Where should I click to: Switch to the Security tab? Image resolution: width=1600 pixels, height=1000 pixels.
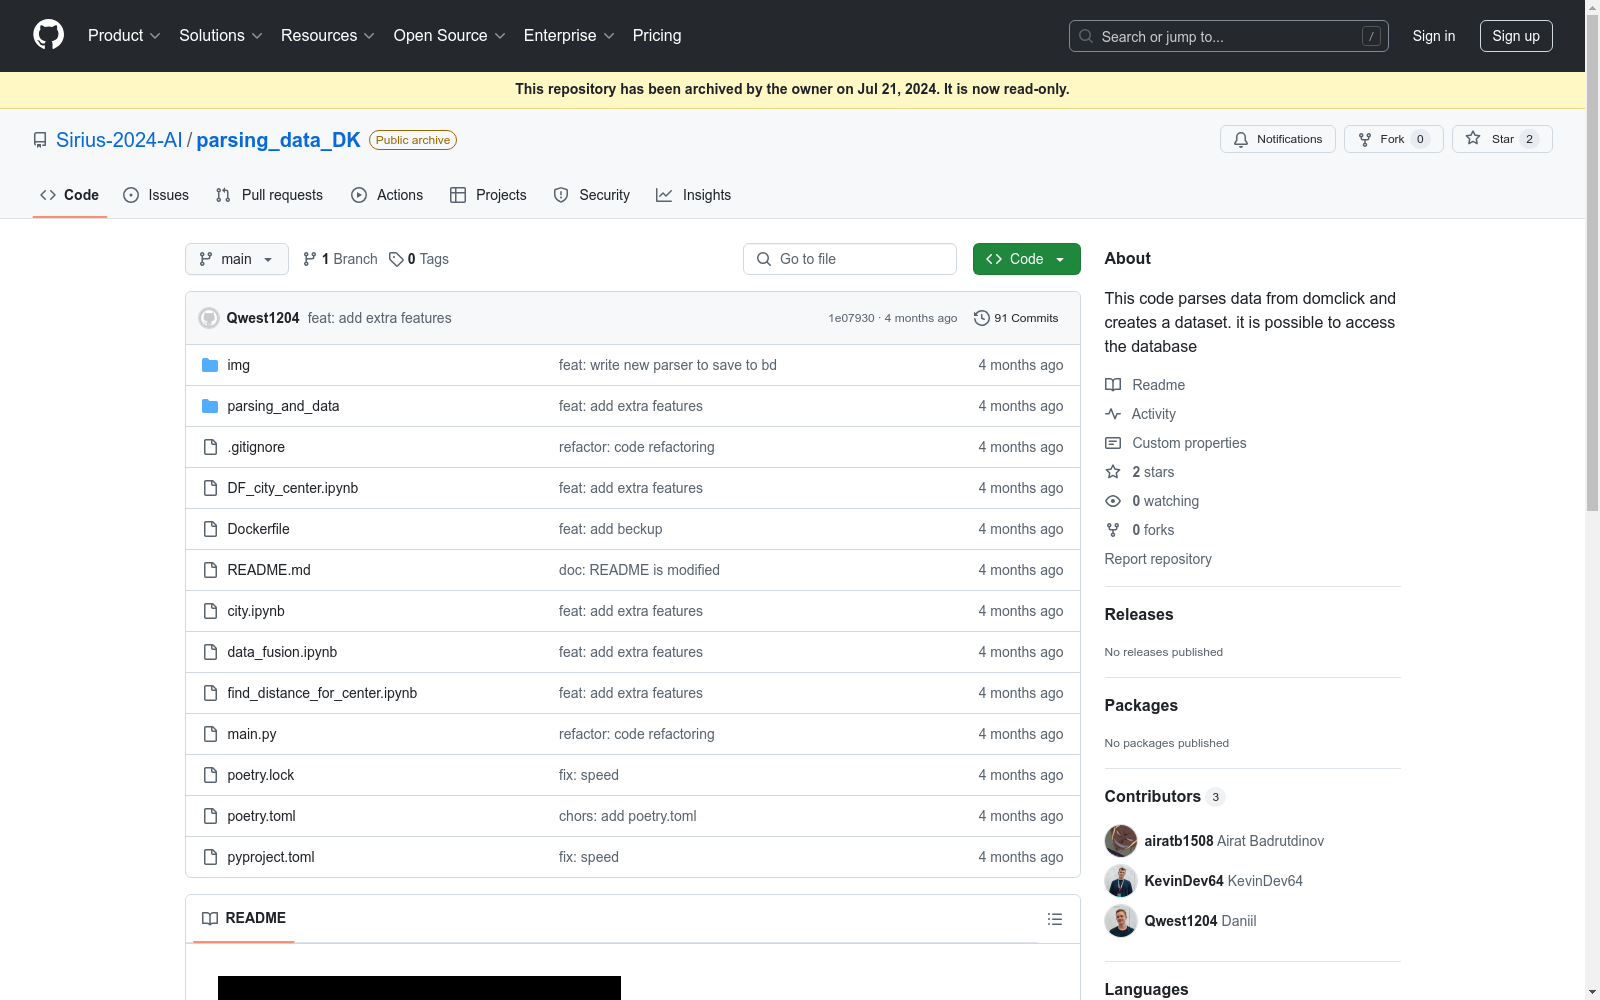coord(592,195)
